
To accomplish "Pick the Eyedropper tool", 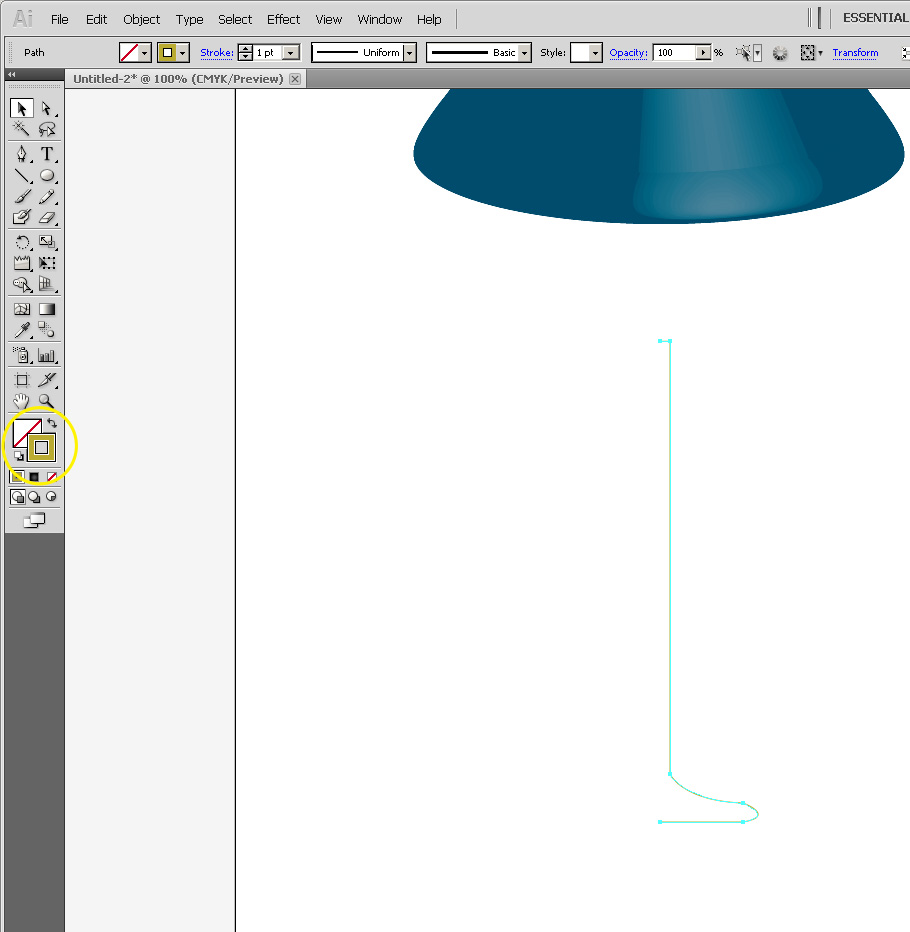I will point(21,330).
